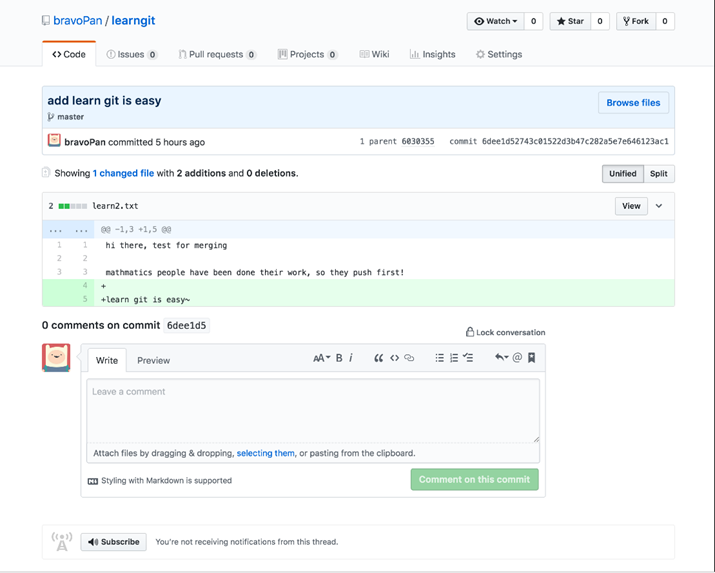
Task: Insert a quote in the comment
Action: click(x=378, y=358)
